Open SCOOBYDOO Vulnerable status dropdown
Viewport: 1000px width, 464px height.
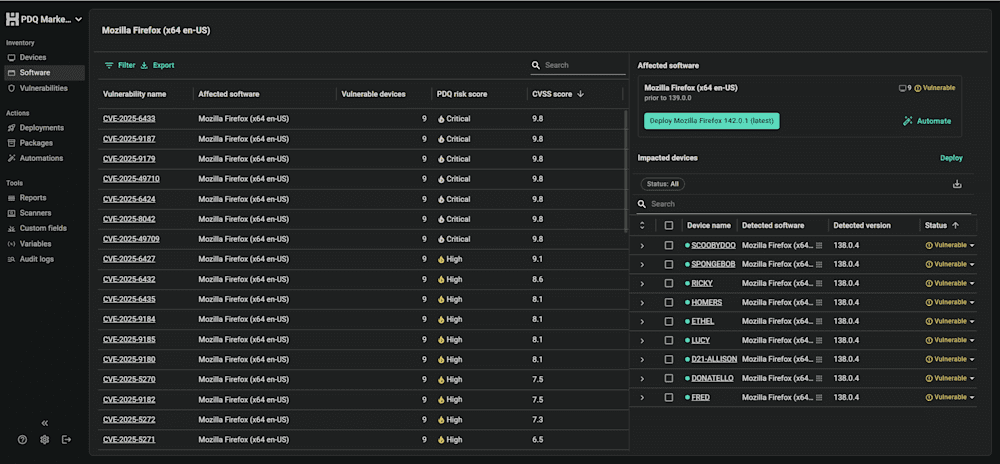(x=950, y=245)
